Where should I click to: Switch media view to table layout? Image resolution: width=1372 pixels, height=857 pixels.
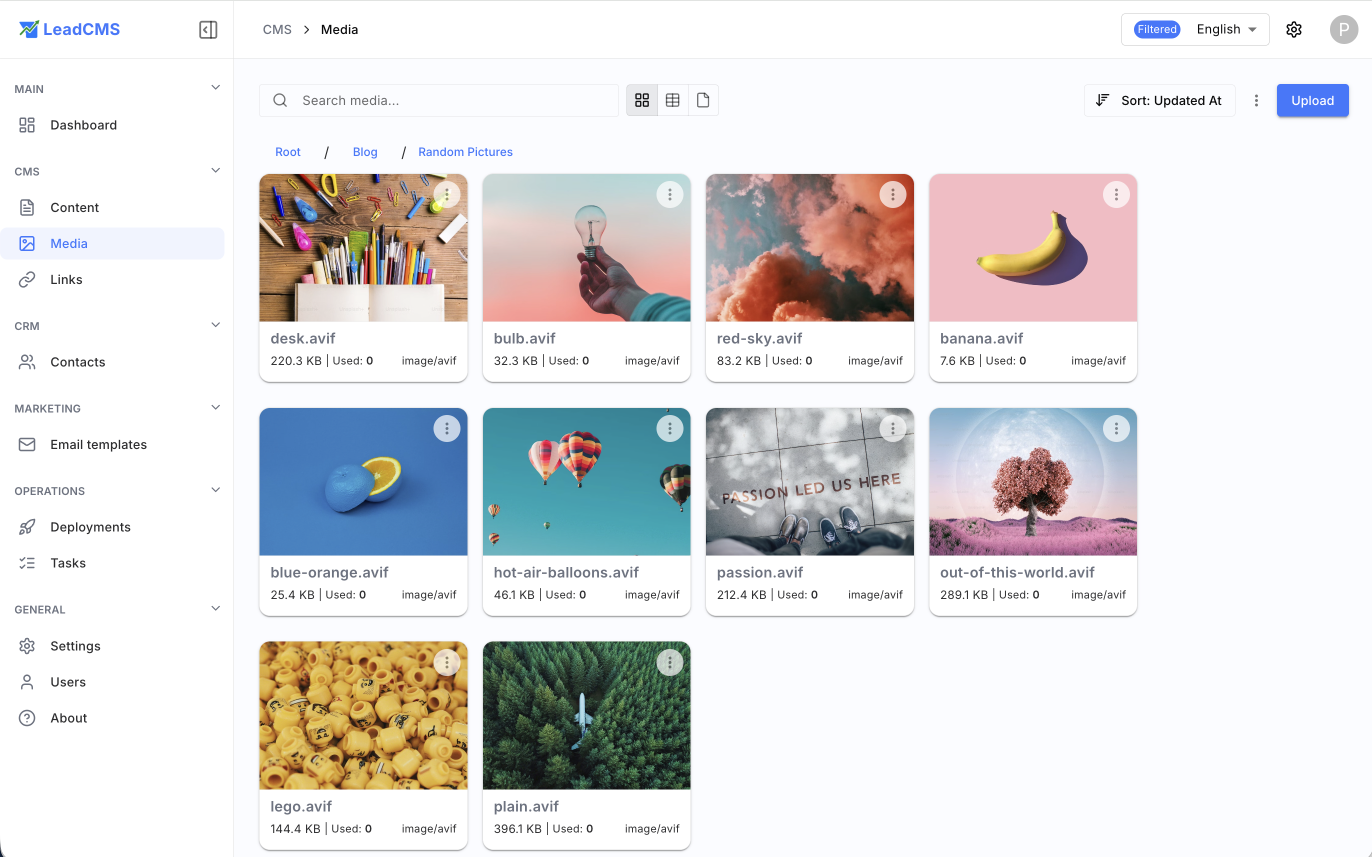tap(673, 100)
